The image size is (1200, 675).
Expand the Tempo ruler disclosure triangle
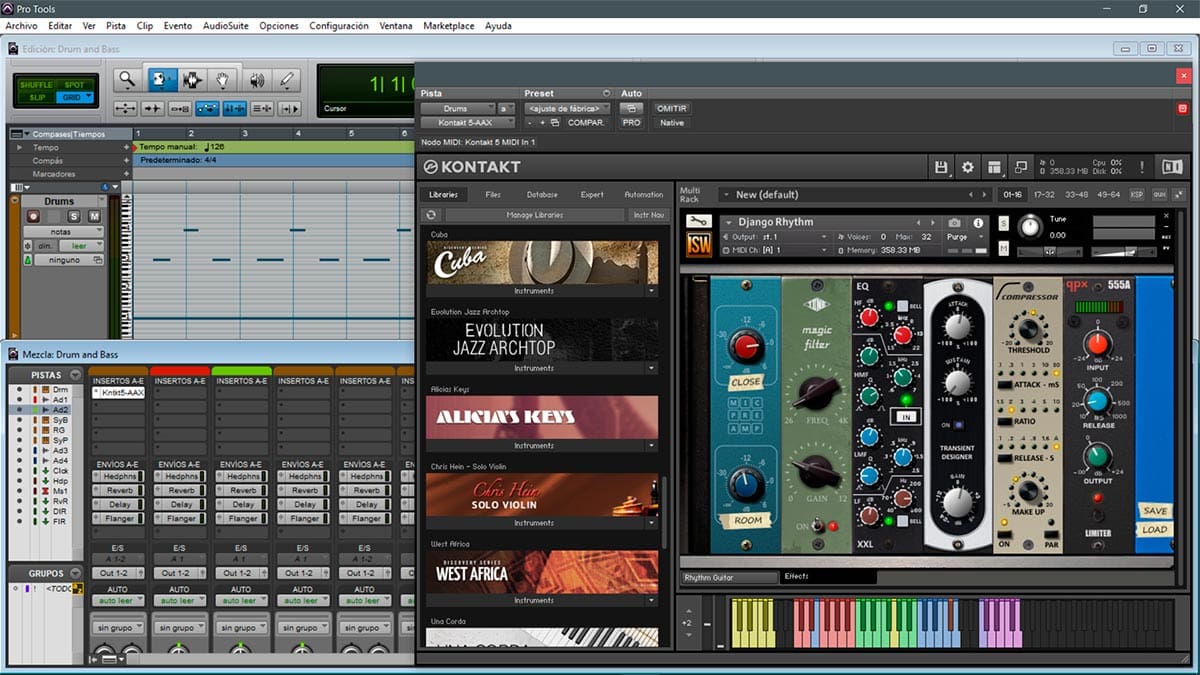pyautogui.click(x=19, y=147)
